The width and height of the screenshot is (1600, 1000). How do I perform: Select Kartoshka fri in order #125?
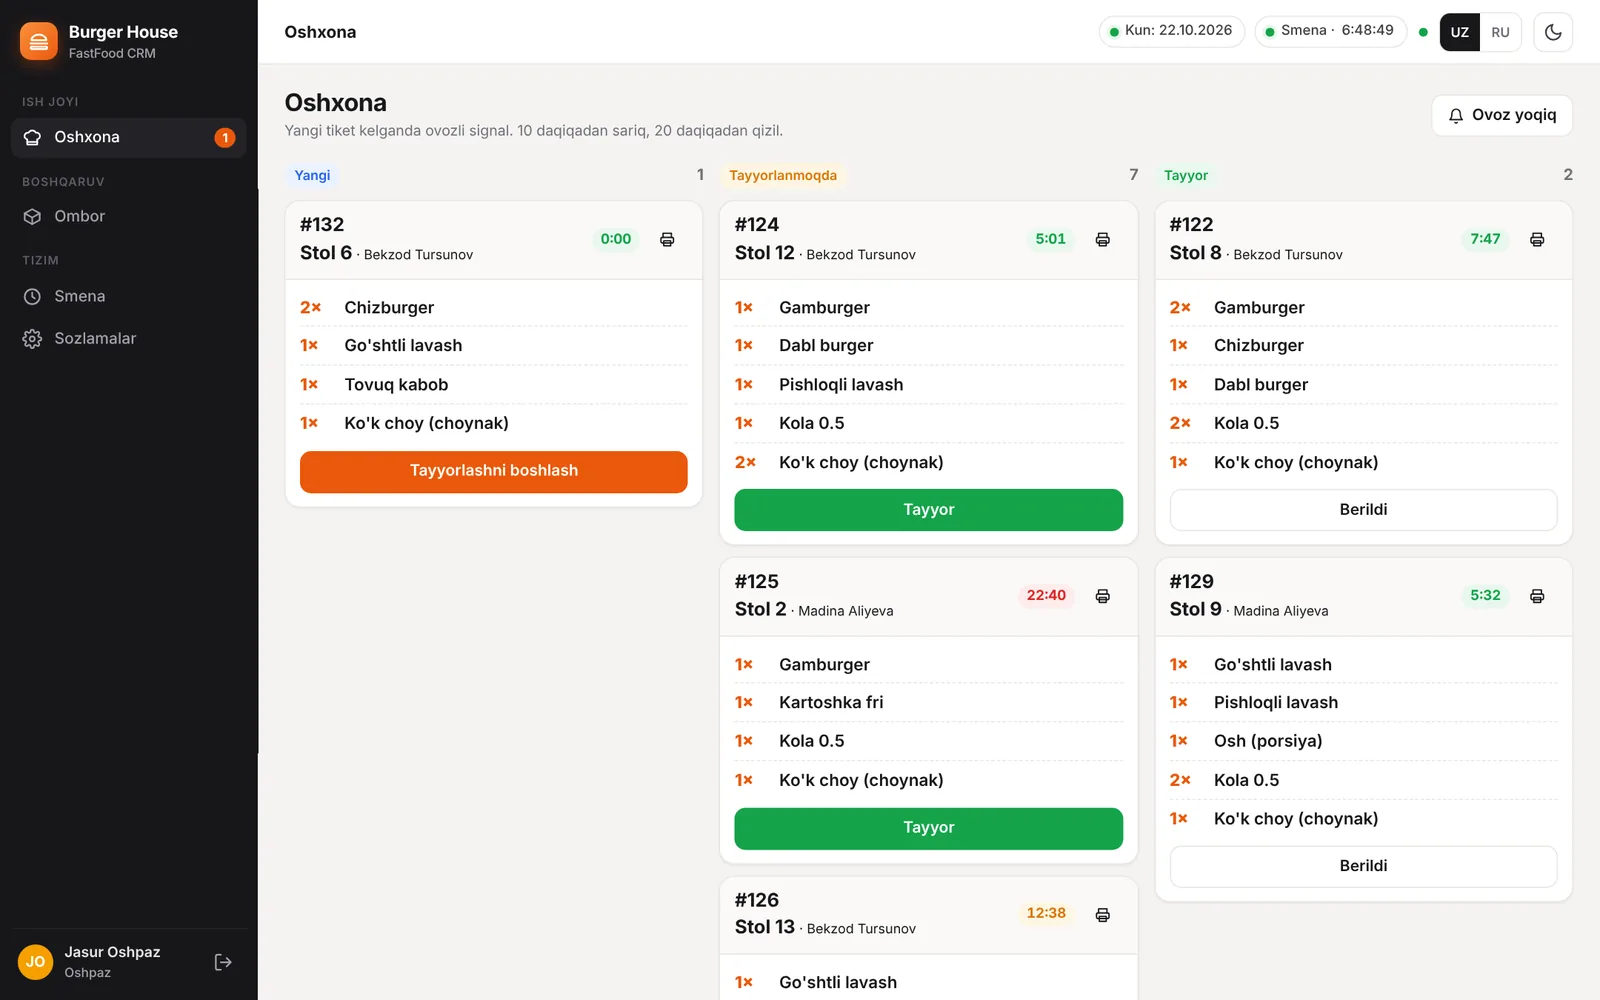coord(929,703)
